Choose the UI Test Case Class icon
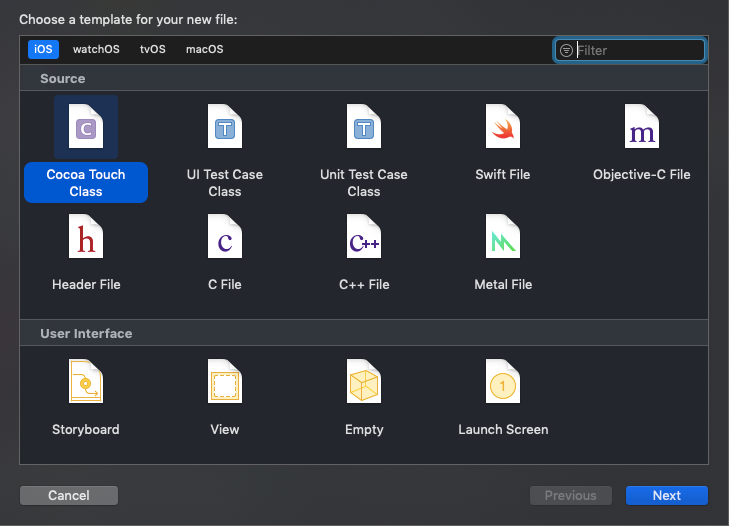Image resolution: width=729 pixels, height=526 pixels. [225, 127]
